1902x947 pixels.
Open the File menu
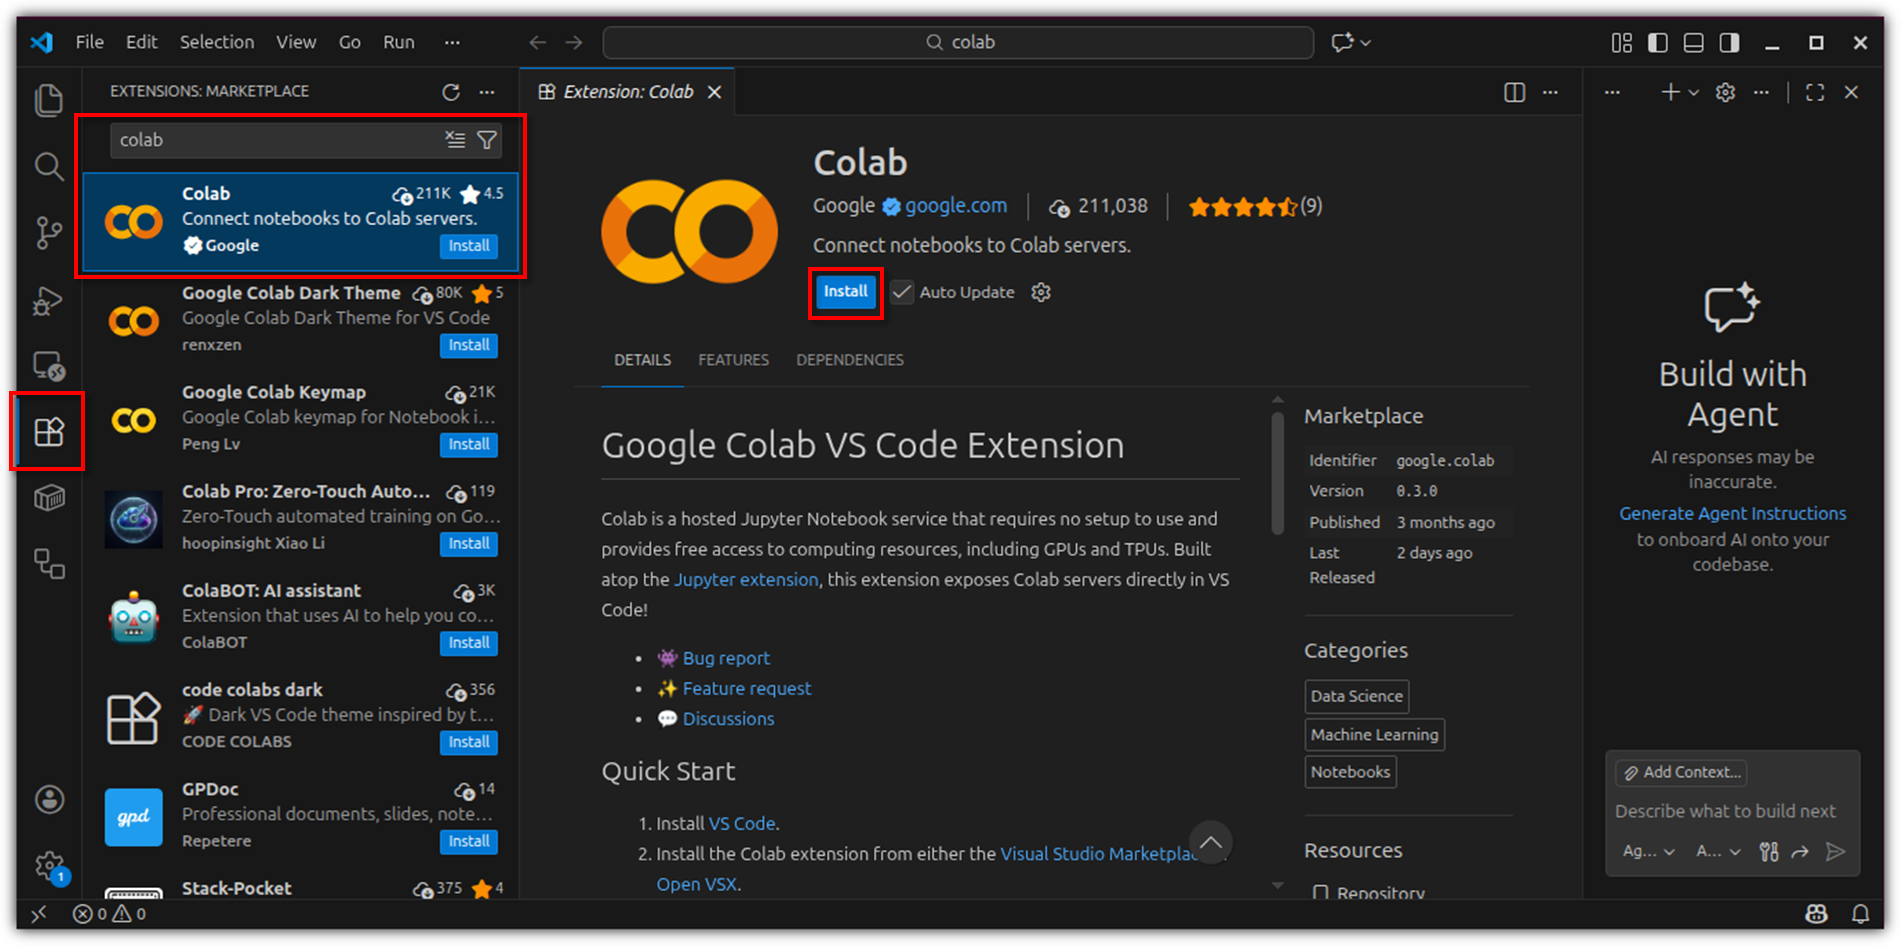click(90, 42)
